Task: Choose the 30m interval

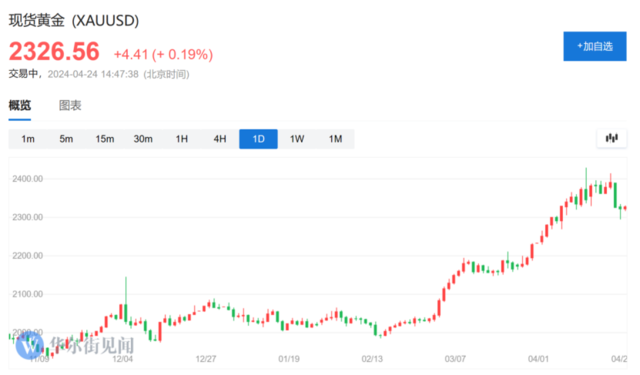Action: (x=143, y=139)
